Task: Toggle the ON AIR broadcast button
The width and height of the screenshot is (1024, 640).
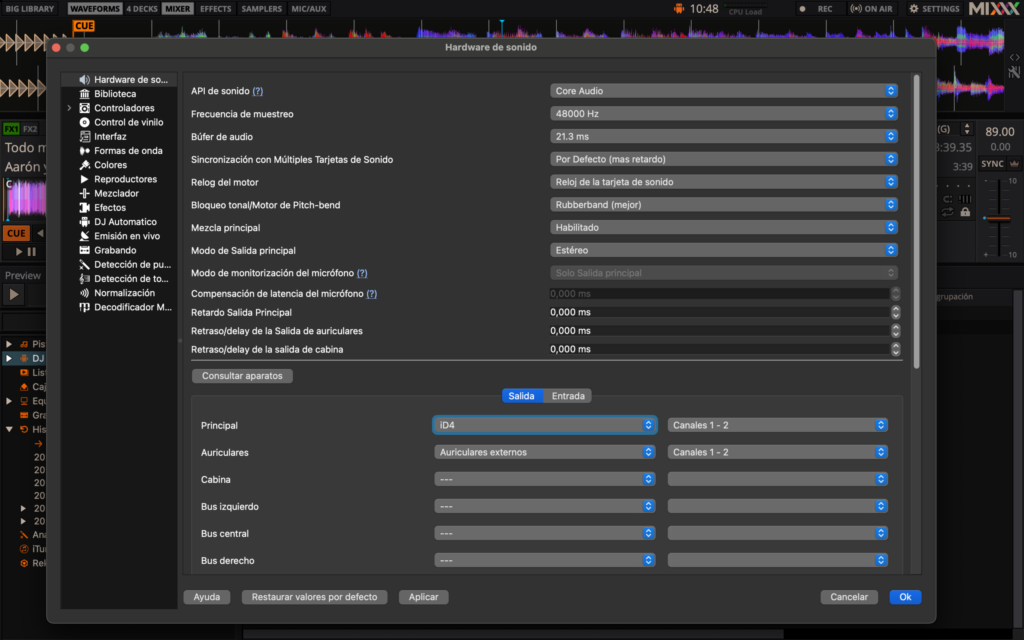Action: tap(871, 9)
